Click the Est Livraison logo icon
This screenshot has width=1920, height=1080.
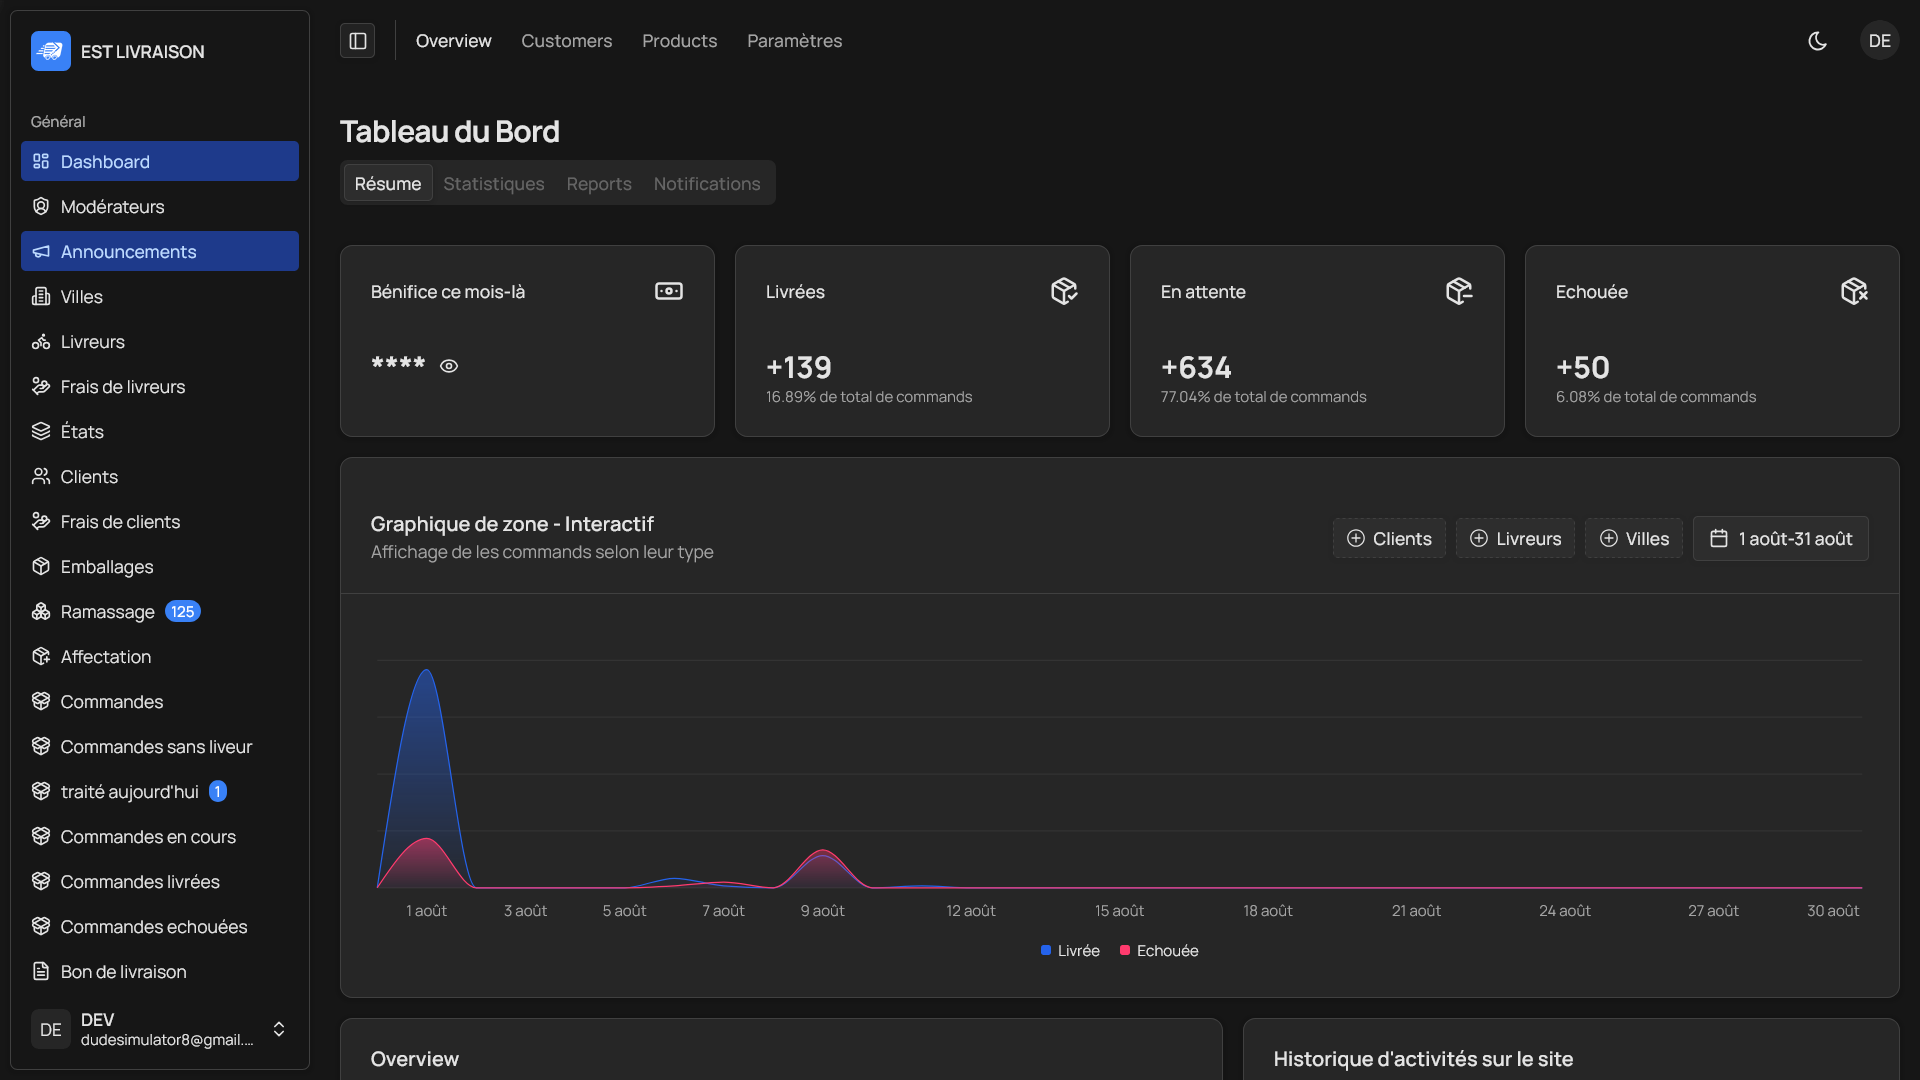(50, 51)
